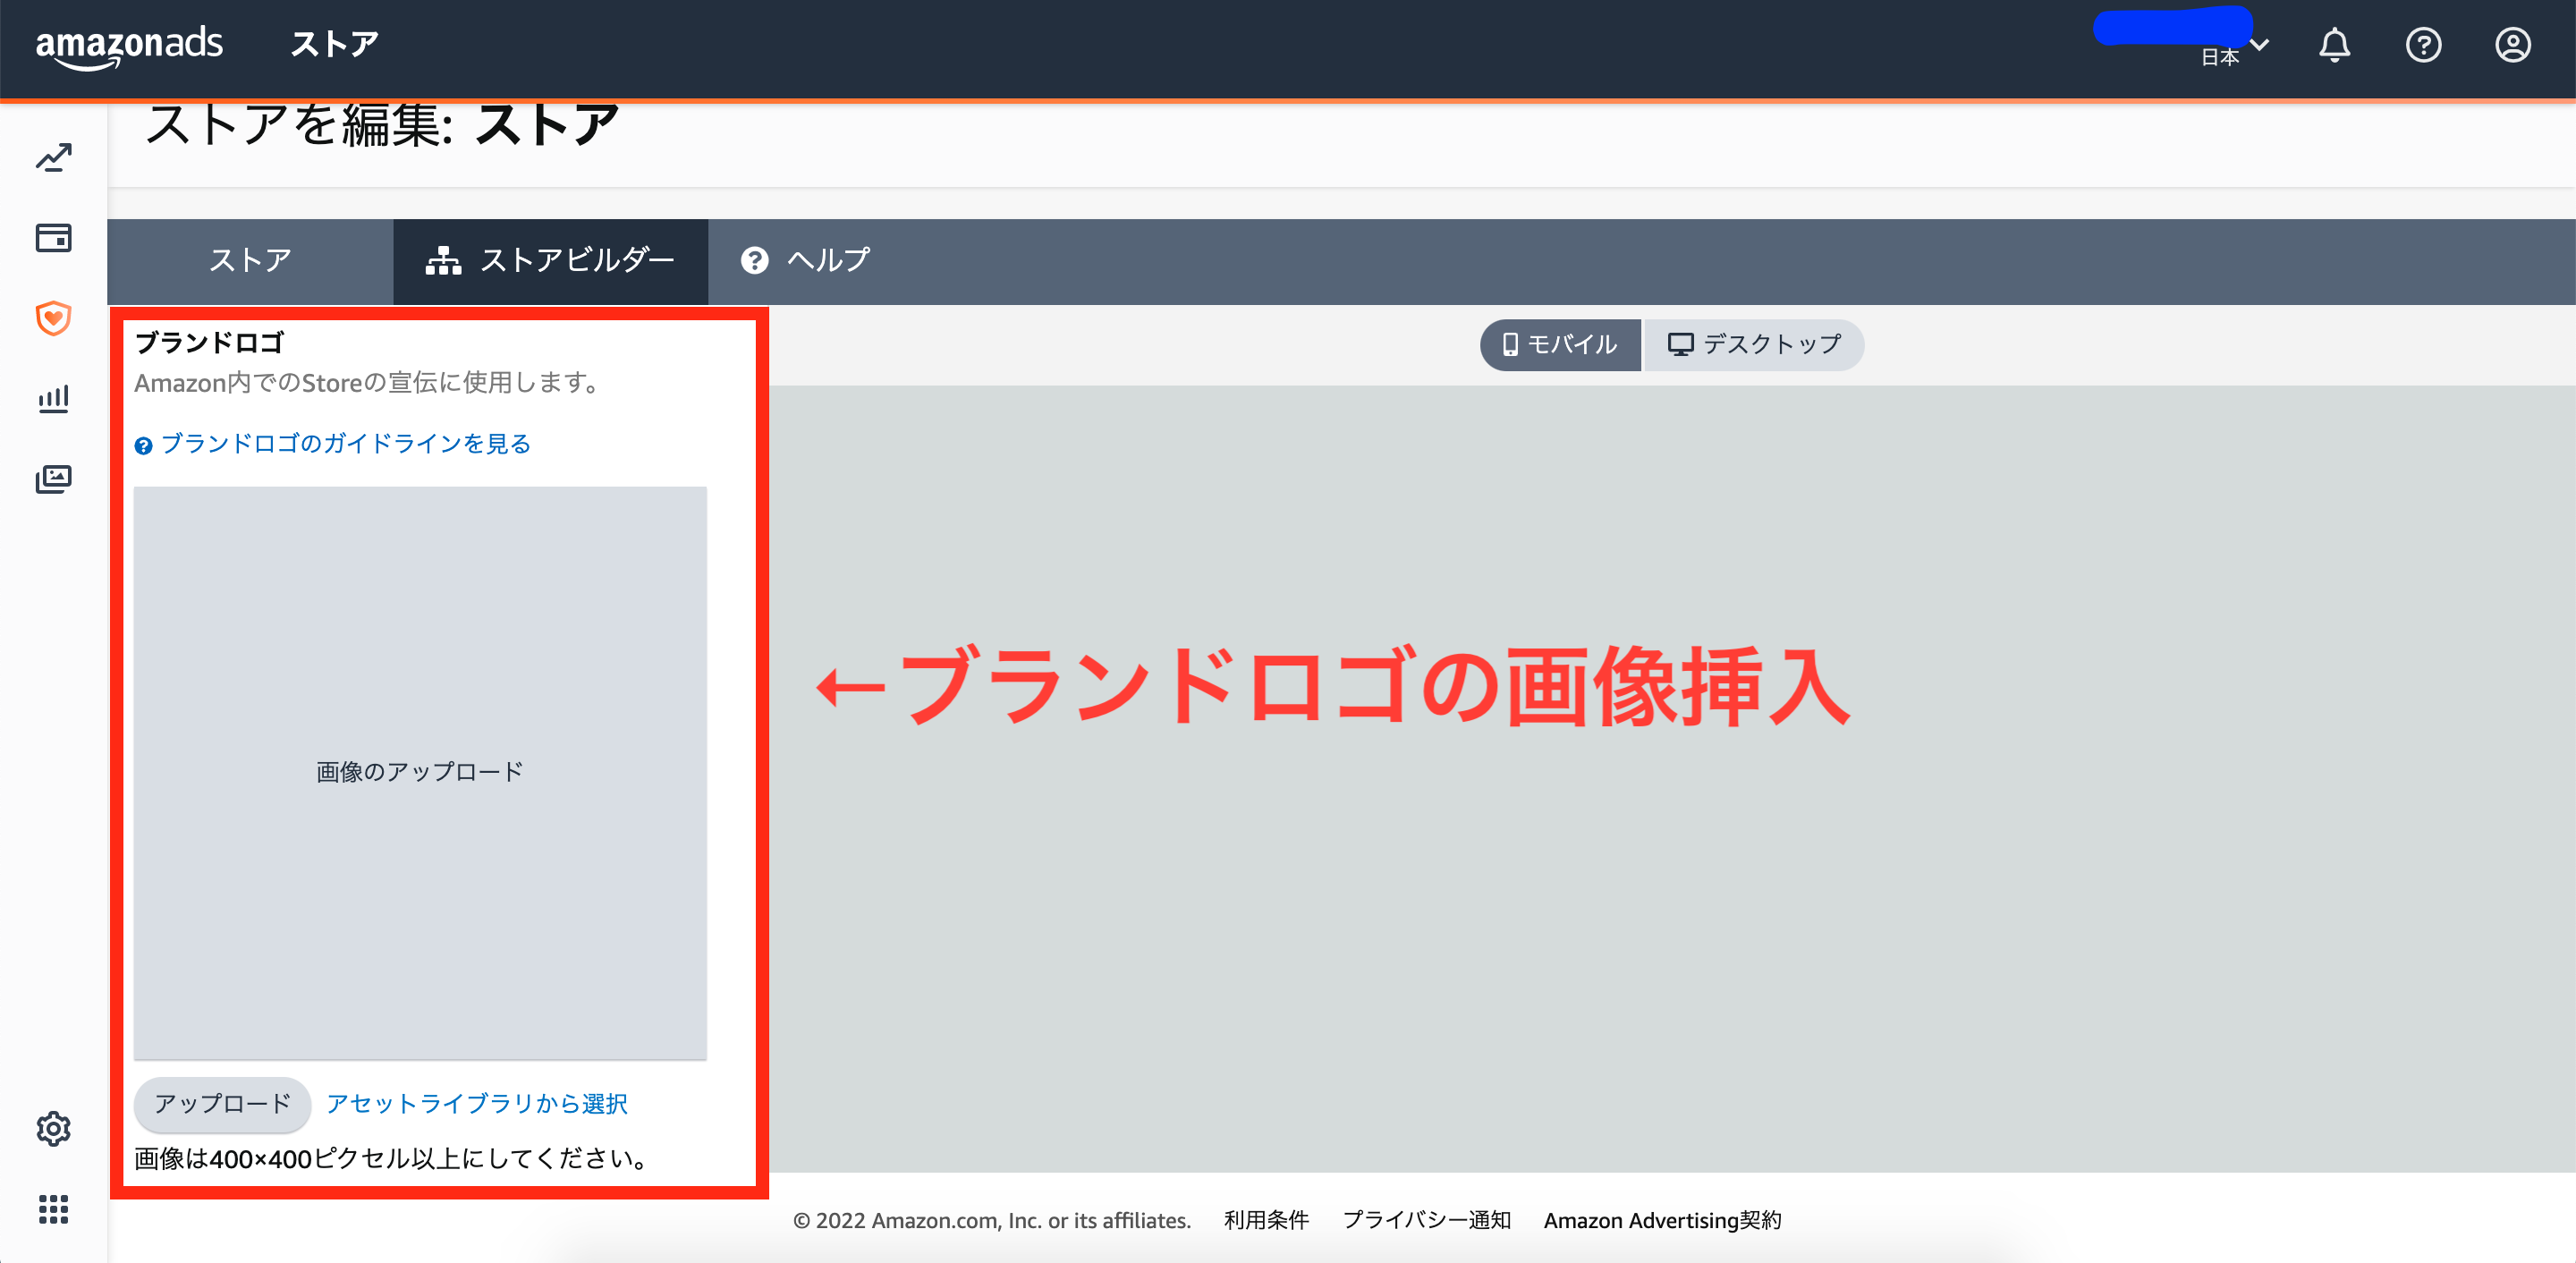The width and height of the screenshot is (2576, 1263).
Task: Open the apps grid sidebar icon
Action: (54, 1209)
